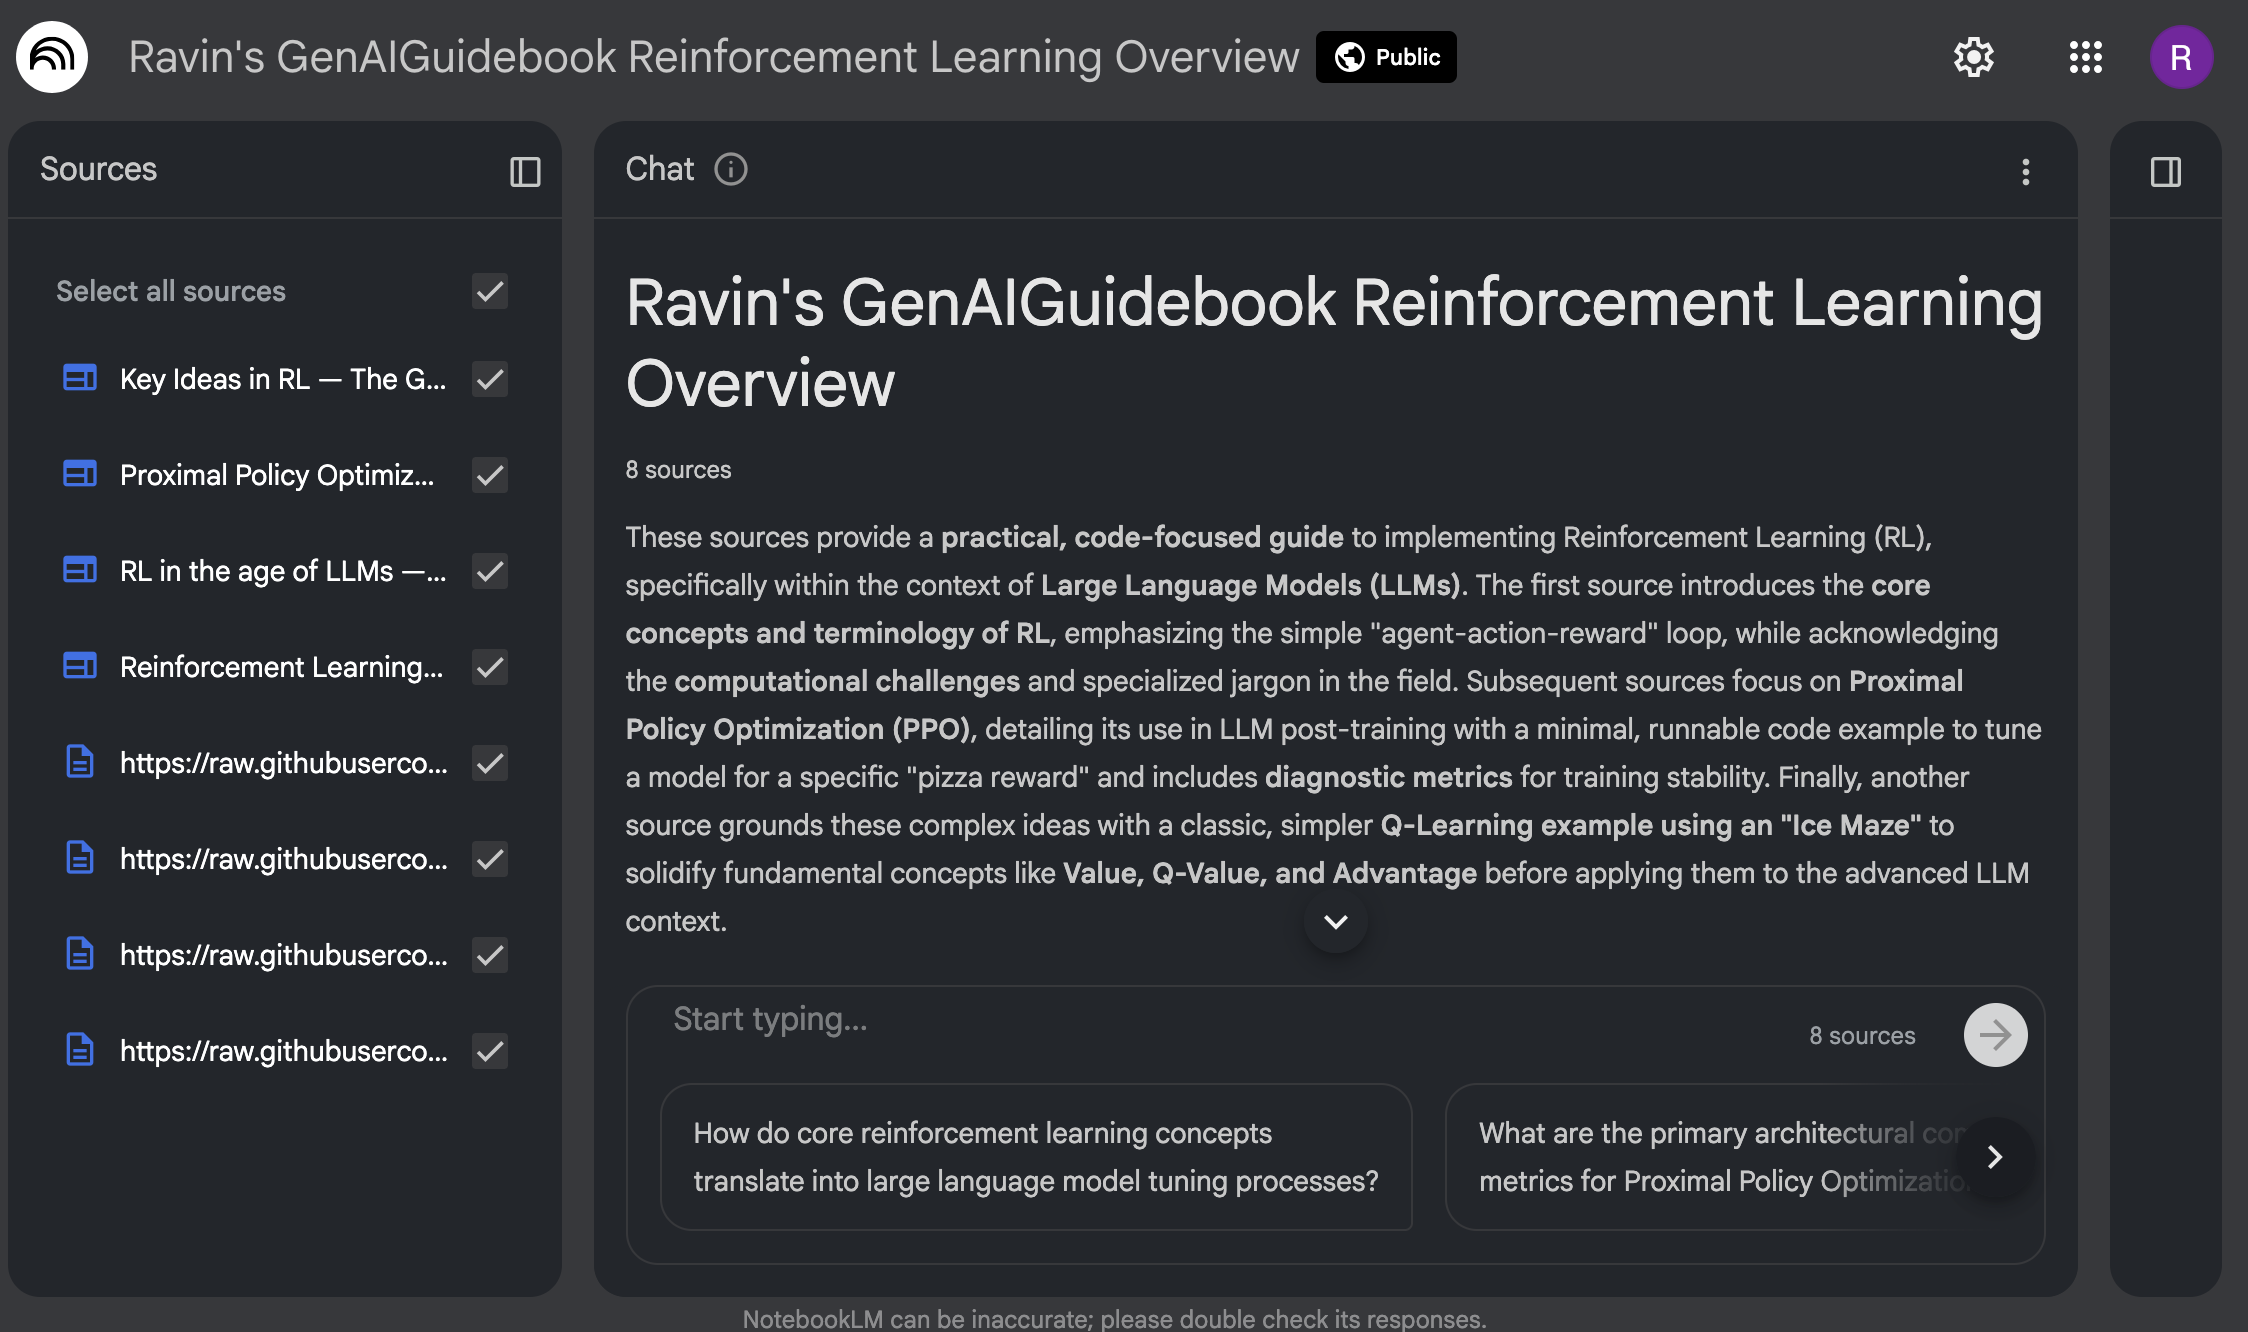The image size is (2248, 1332).
Task: Uncheck the Key Ideas in RL source
Action: pyautogui.click(x=490, y=379)
